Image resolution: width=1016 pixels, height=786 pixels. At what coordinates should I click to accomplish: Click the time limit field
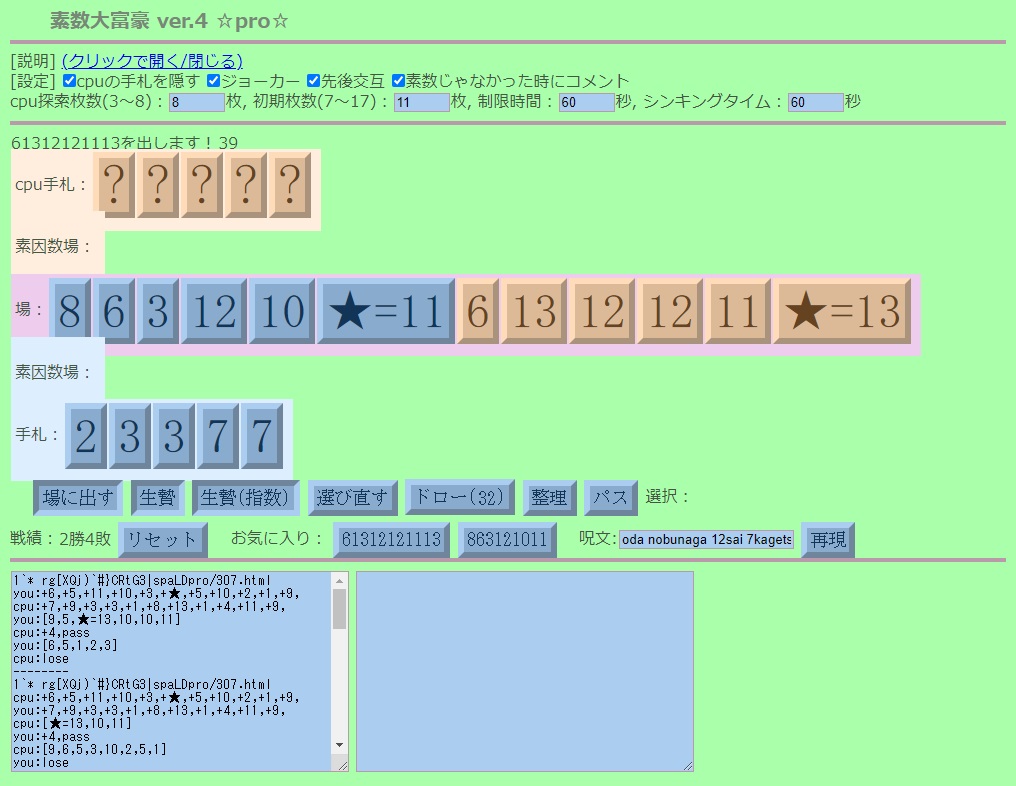pos(587,102)
